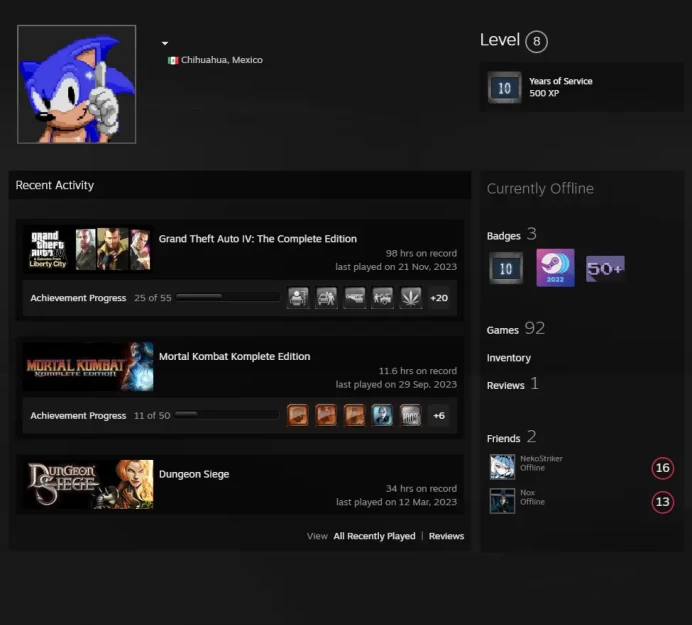Open the Friends 2 list link
692x625 pixels.
click(x=511, y=437)
